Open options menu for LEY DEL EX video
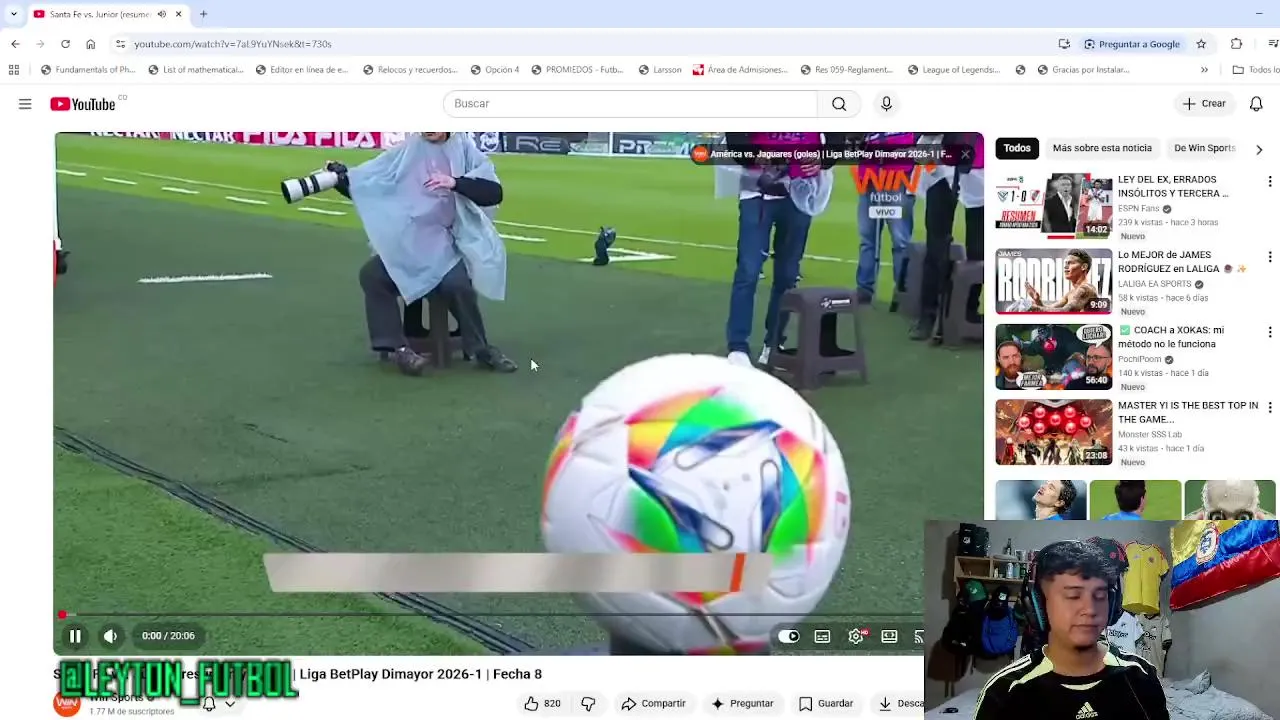Viewport: 1280px width, 720px height. [1270, 182]
